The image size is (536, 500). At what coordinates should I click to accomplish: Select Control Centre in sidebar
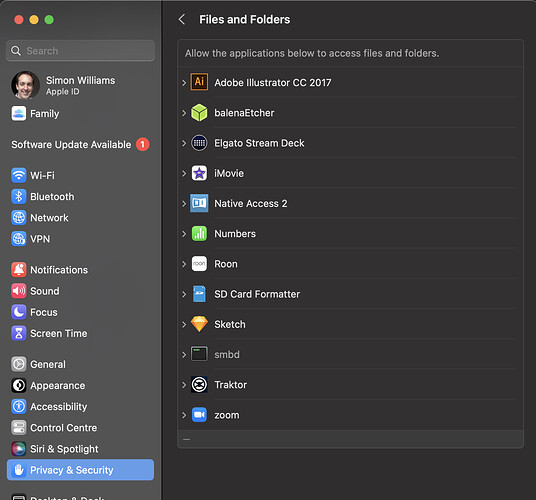coord(80,428)
